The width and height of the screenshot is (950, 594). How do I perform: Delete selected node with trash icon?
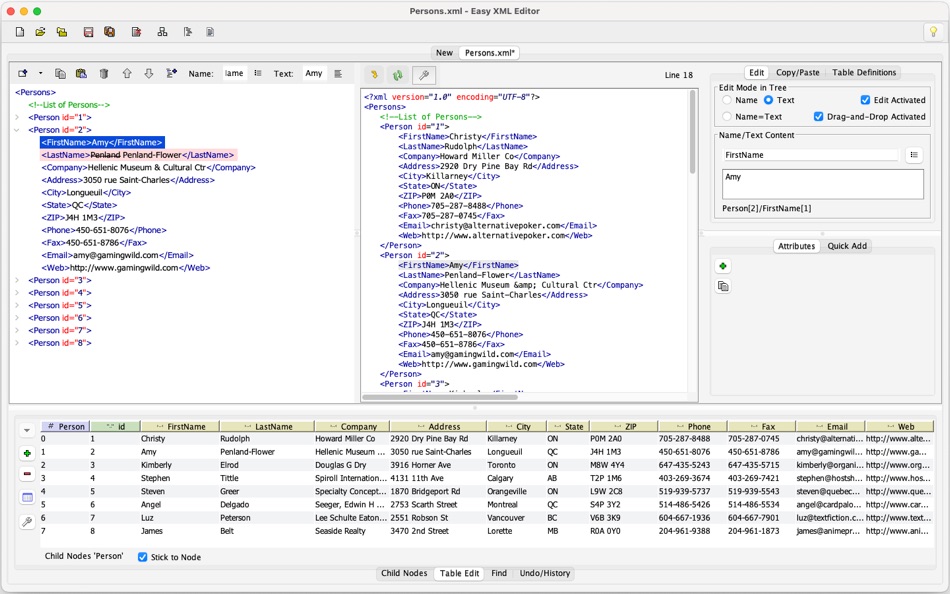(103, 74)
